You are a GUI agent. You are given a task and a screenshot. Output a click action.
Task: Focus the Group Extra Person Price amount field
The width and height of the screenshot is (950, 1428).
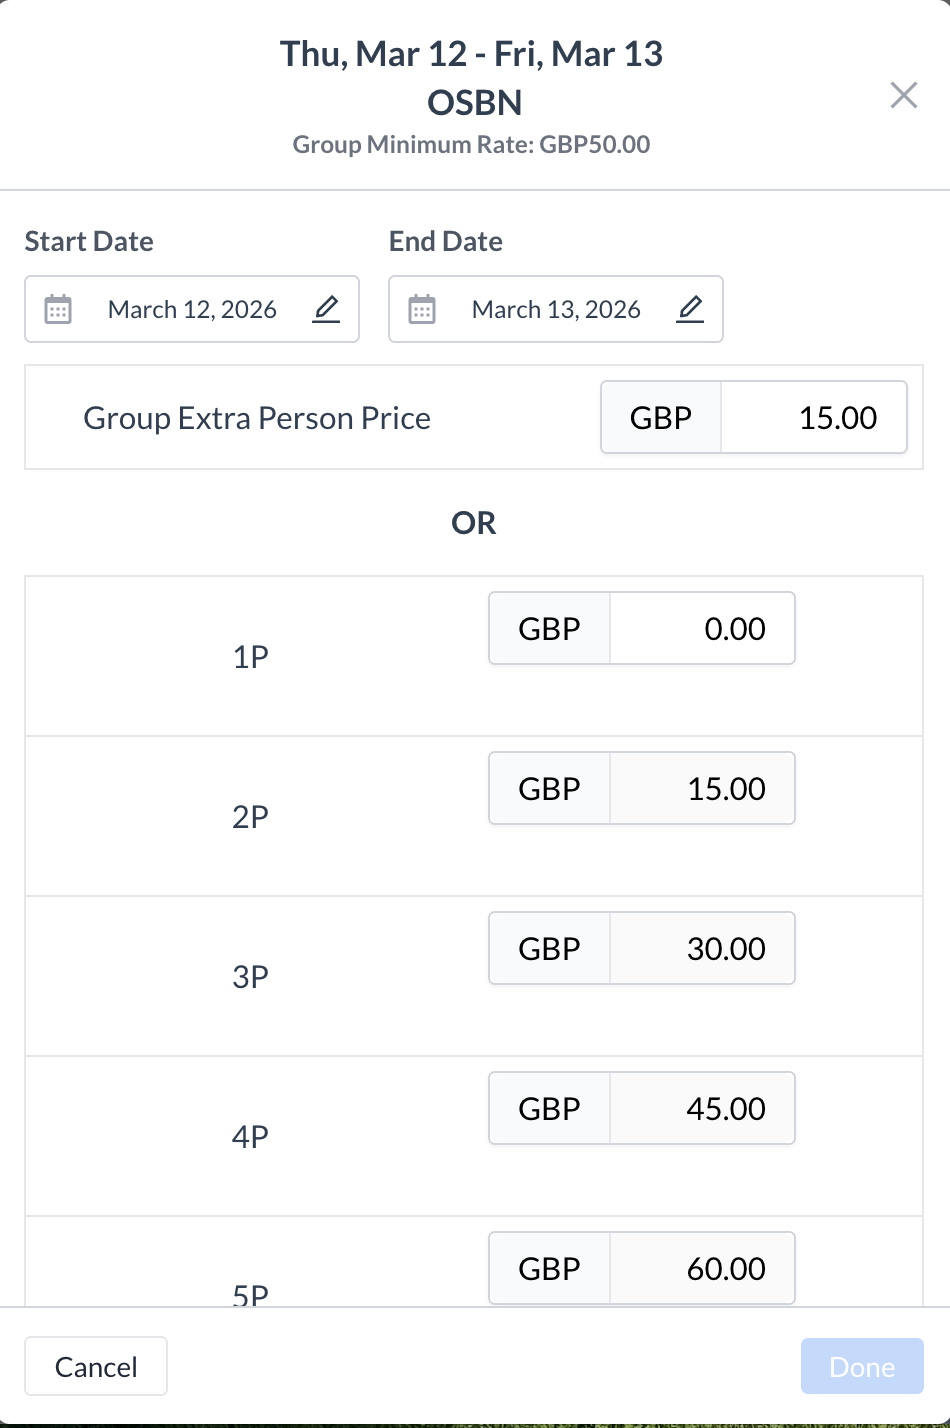tap(813, 418)
